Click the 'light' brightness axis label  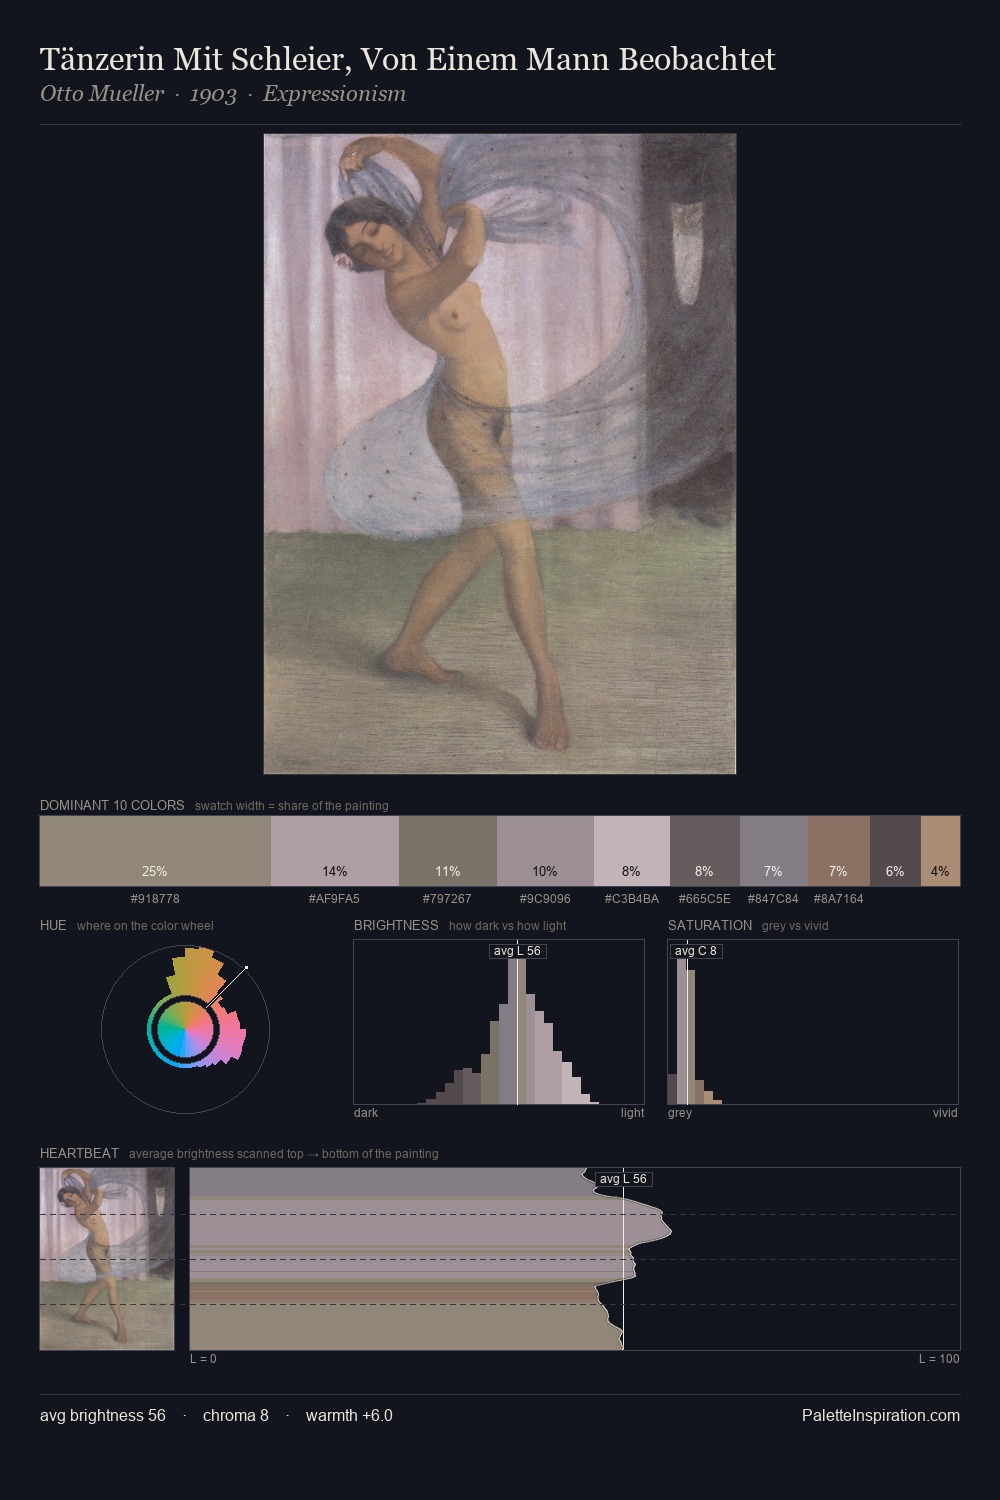[633, 1113]
